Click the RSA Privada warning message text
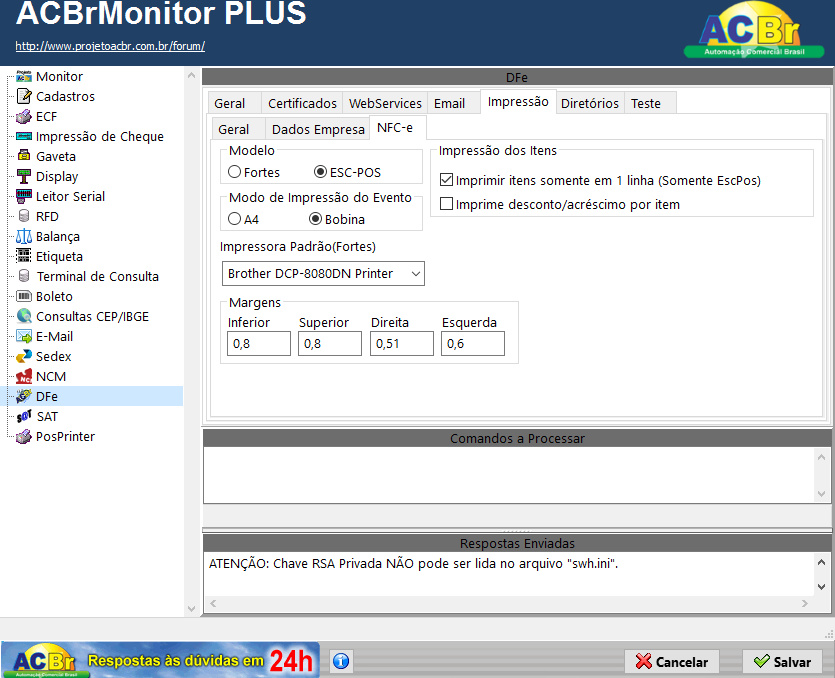Viewport: 835px width, 678px height. [413, 563]
